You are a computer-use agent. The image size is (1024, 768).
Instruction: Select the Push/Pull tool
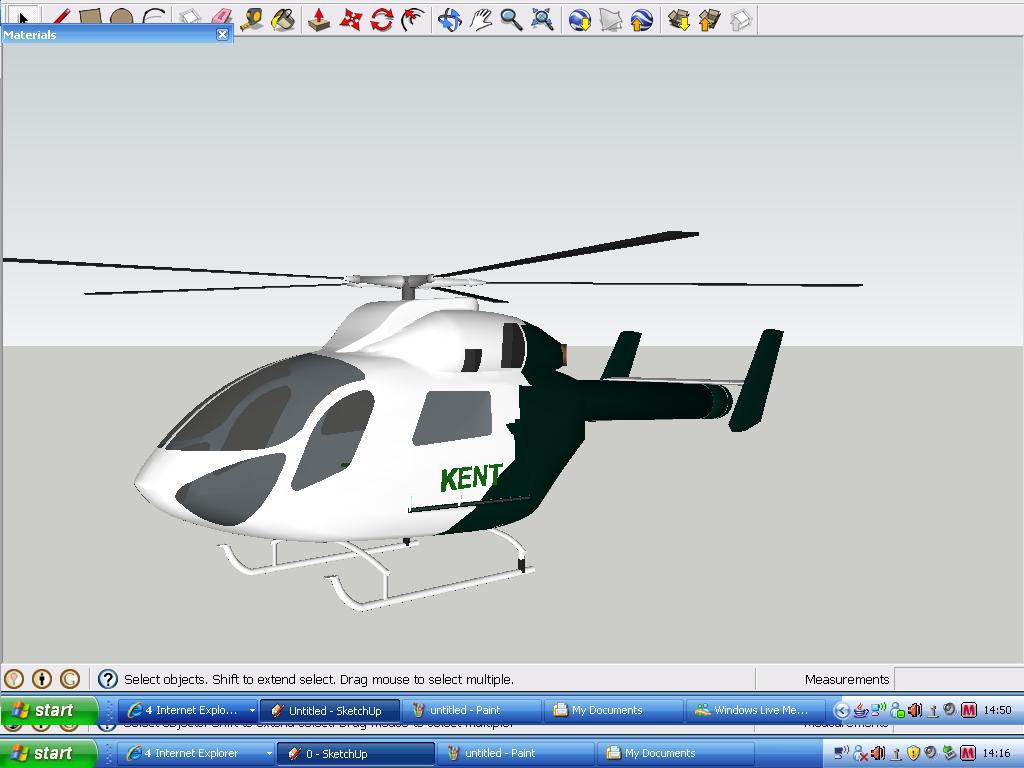(x=319, y=20)
